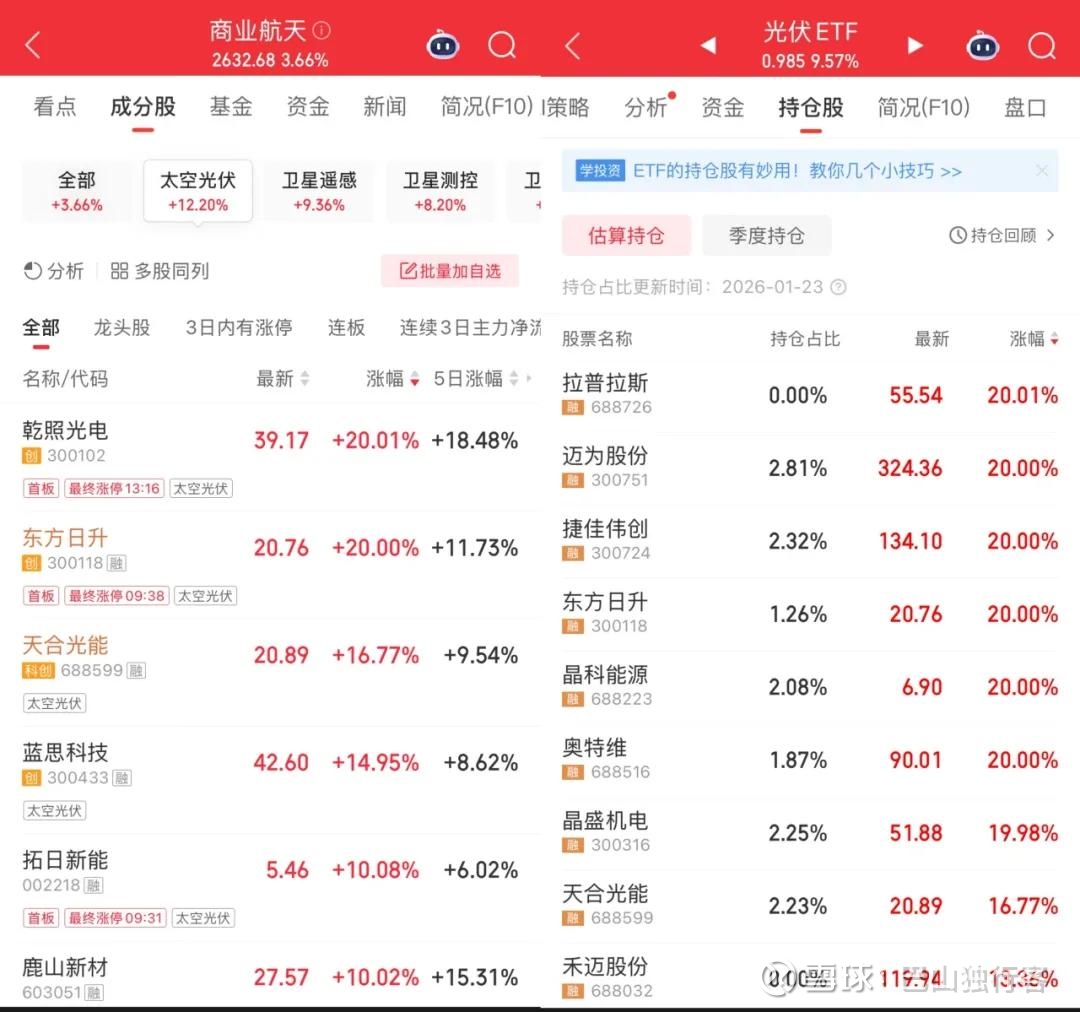The height and width of the screenshot is (1012, 1080).
Task: Sort by 5日涨幅 column
Action: (x=475, y=378)
